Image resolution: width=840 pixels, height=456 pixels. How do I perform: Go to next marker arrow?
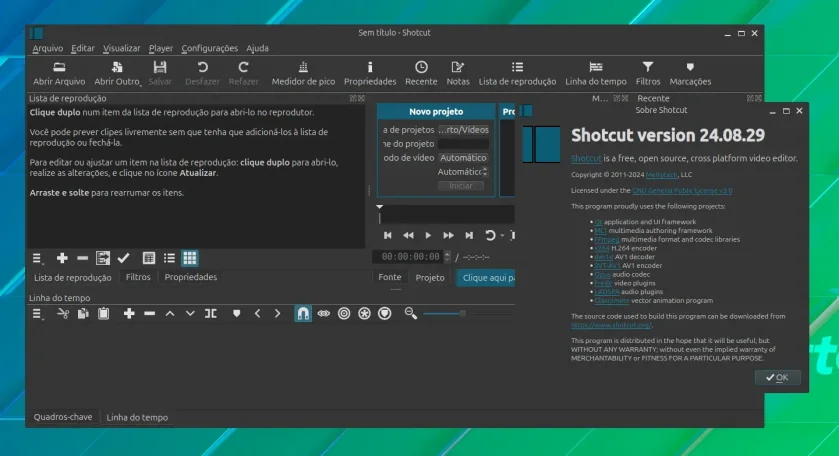pyautogui.click(x=278, y=313)
